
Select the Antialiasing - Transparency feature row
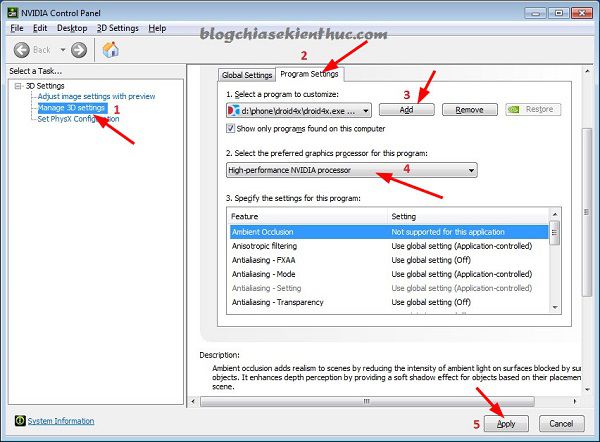(x=389, y=302)
